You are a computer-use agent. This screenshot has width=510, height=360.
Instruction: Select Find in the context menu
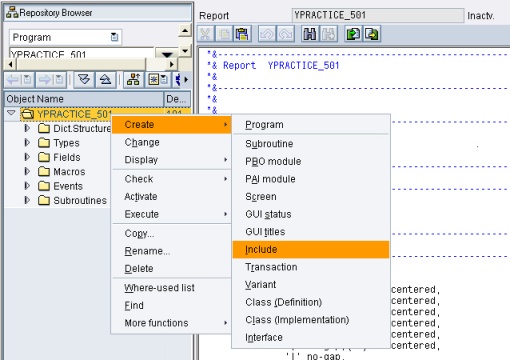pyautogui.click(x=171, y=305)
